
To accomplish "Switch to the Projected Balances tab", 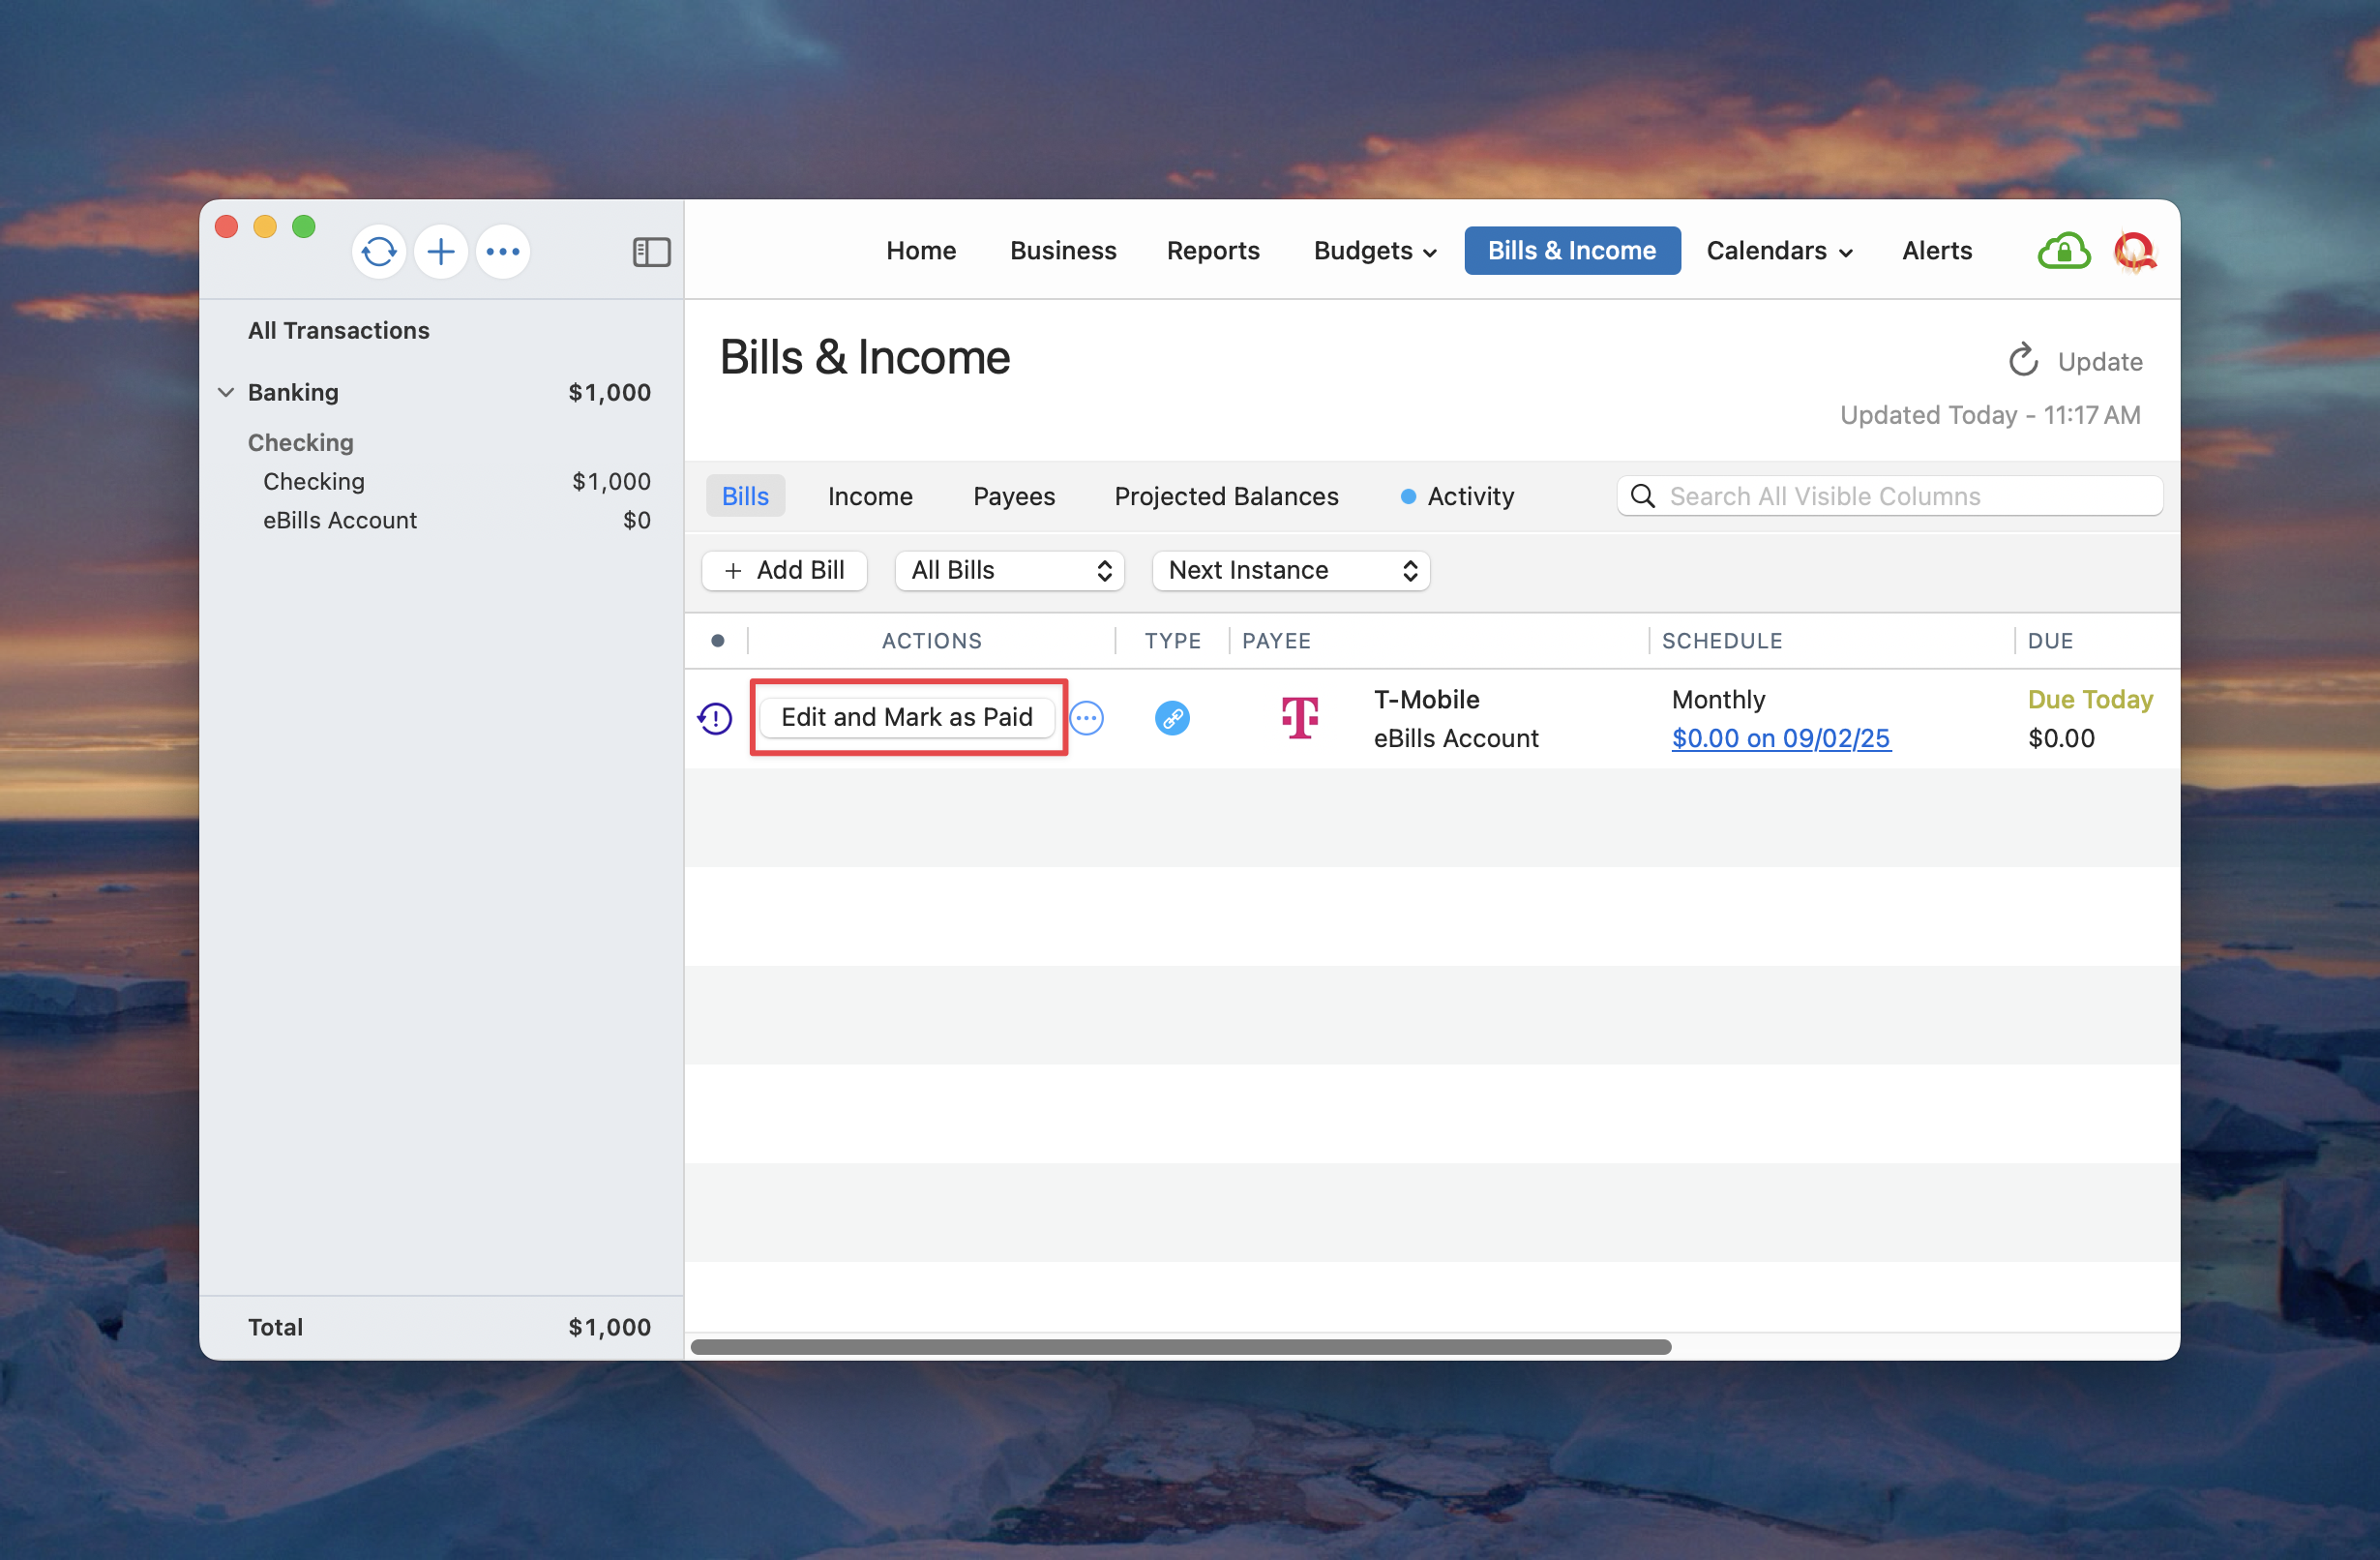I will tap(1226, 496).
